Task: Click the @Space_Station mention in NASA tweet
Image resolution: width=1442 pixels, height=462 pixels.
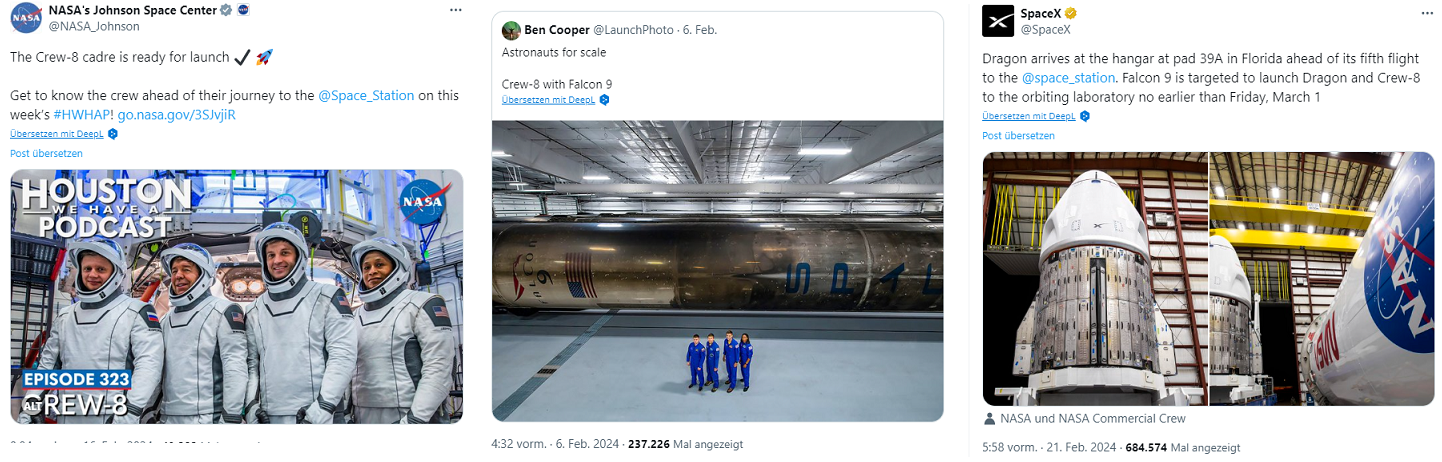Action: point(365,96)
